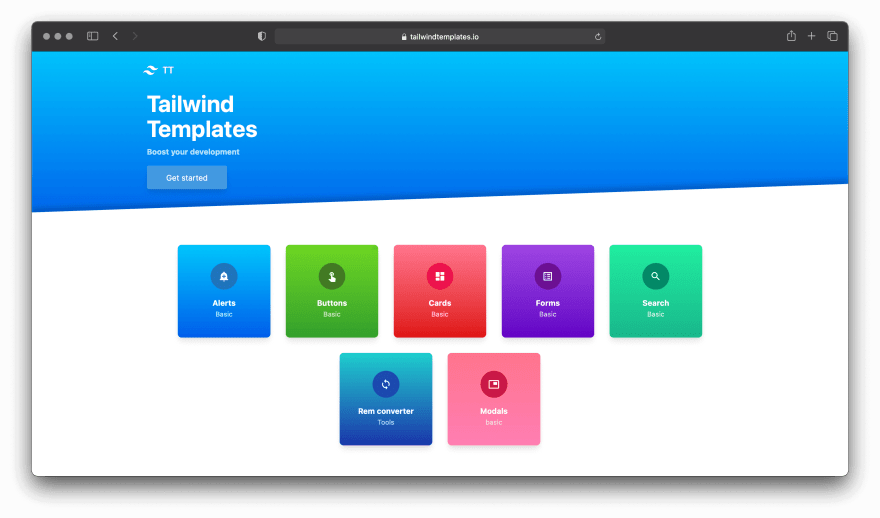
Task: Open the Modals window icon
Action: tap(494, 384)
